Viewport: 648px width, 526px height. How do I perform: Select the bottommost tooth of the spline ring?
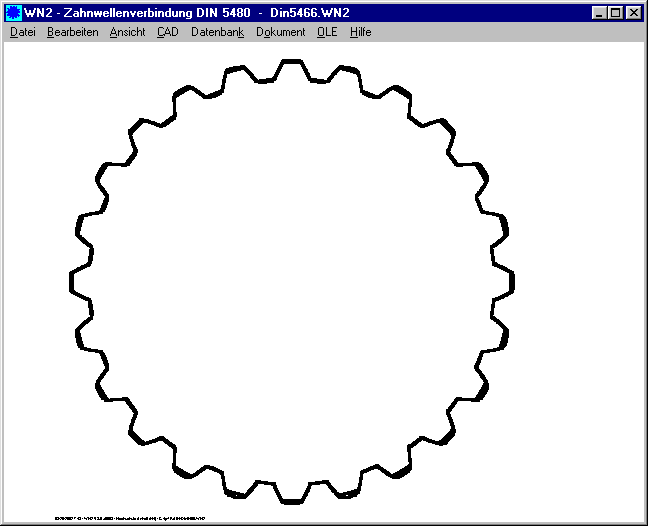click(292, 495)
